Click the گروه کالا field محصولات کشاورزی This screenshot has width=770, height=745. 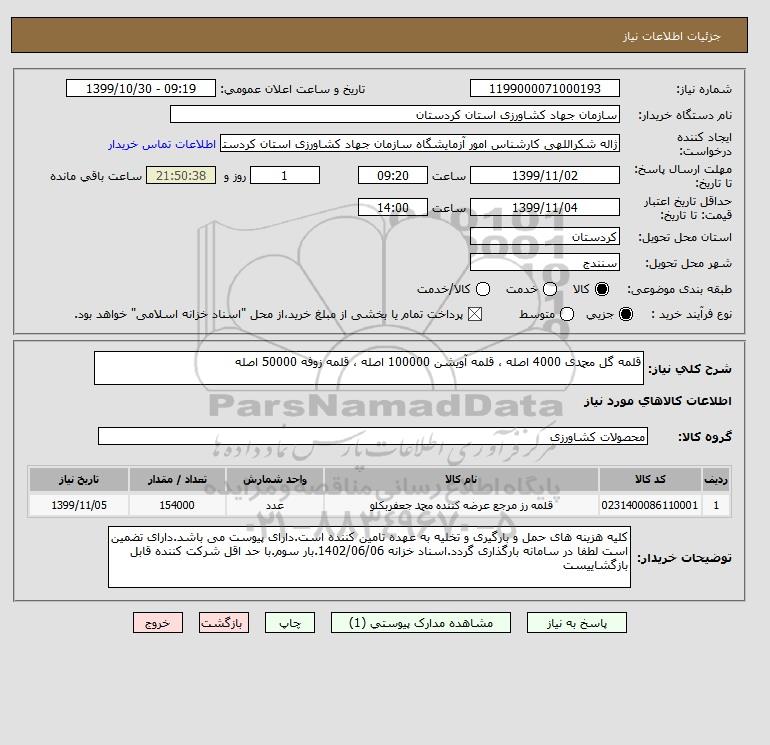[373, 436]
